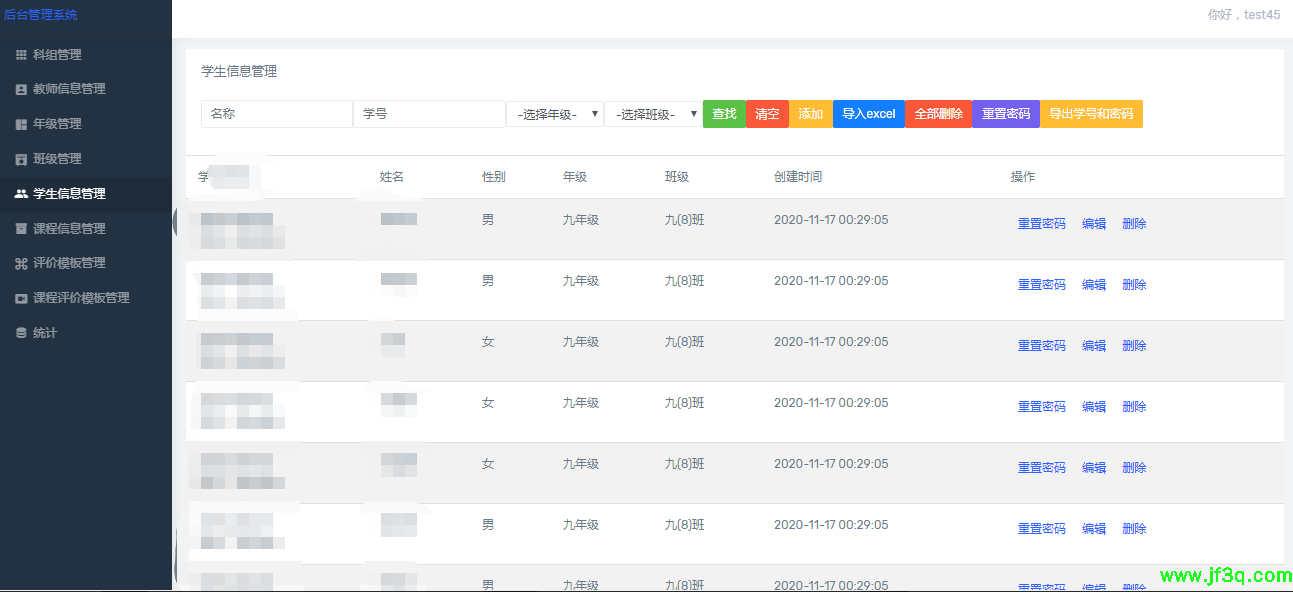Click the 课程评价模板管理 sidebar icon
Image resolution: width=1293 pixels, height=592 pixels.
[22, 297]
